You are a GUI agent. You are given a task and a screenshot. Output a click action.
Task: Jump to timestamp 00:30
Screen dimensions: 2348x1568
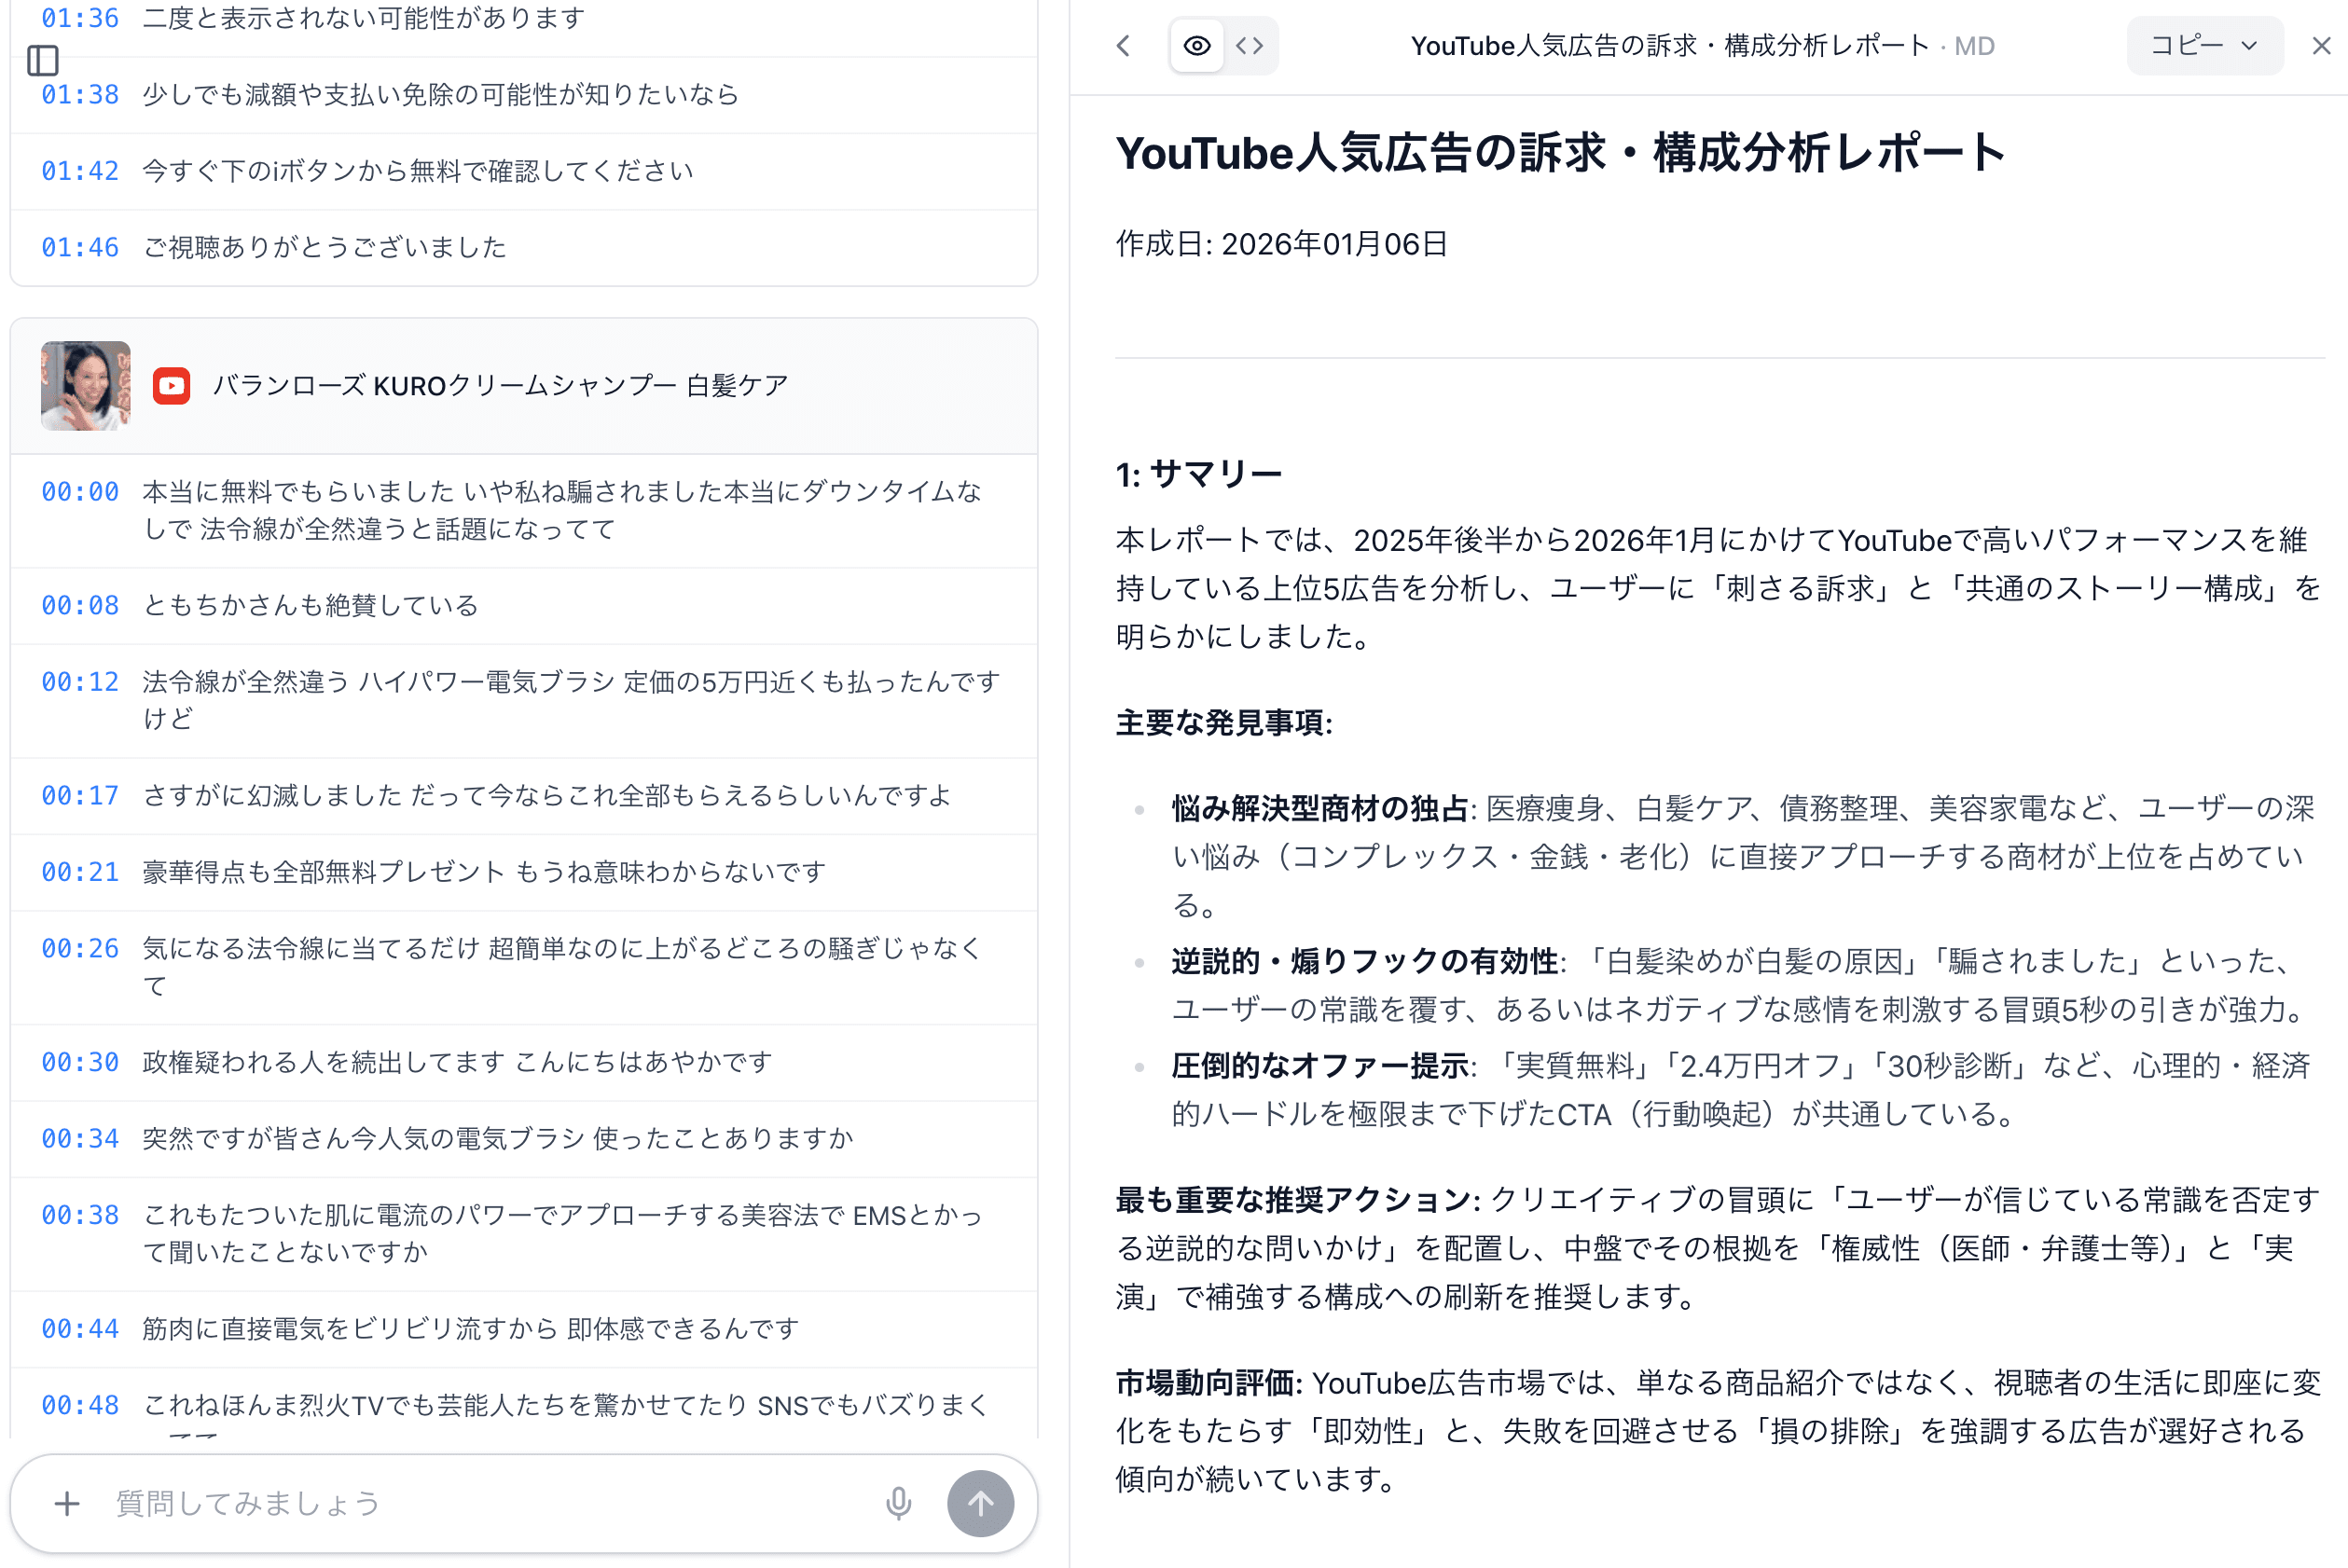pos(80,1063)
